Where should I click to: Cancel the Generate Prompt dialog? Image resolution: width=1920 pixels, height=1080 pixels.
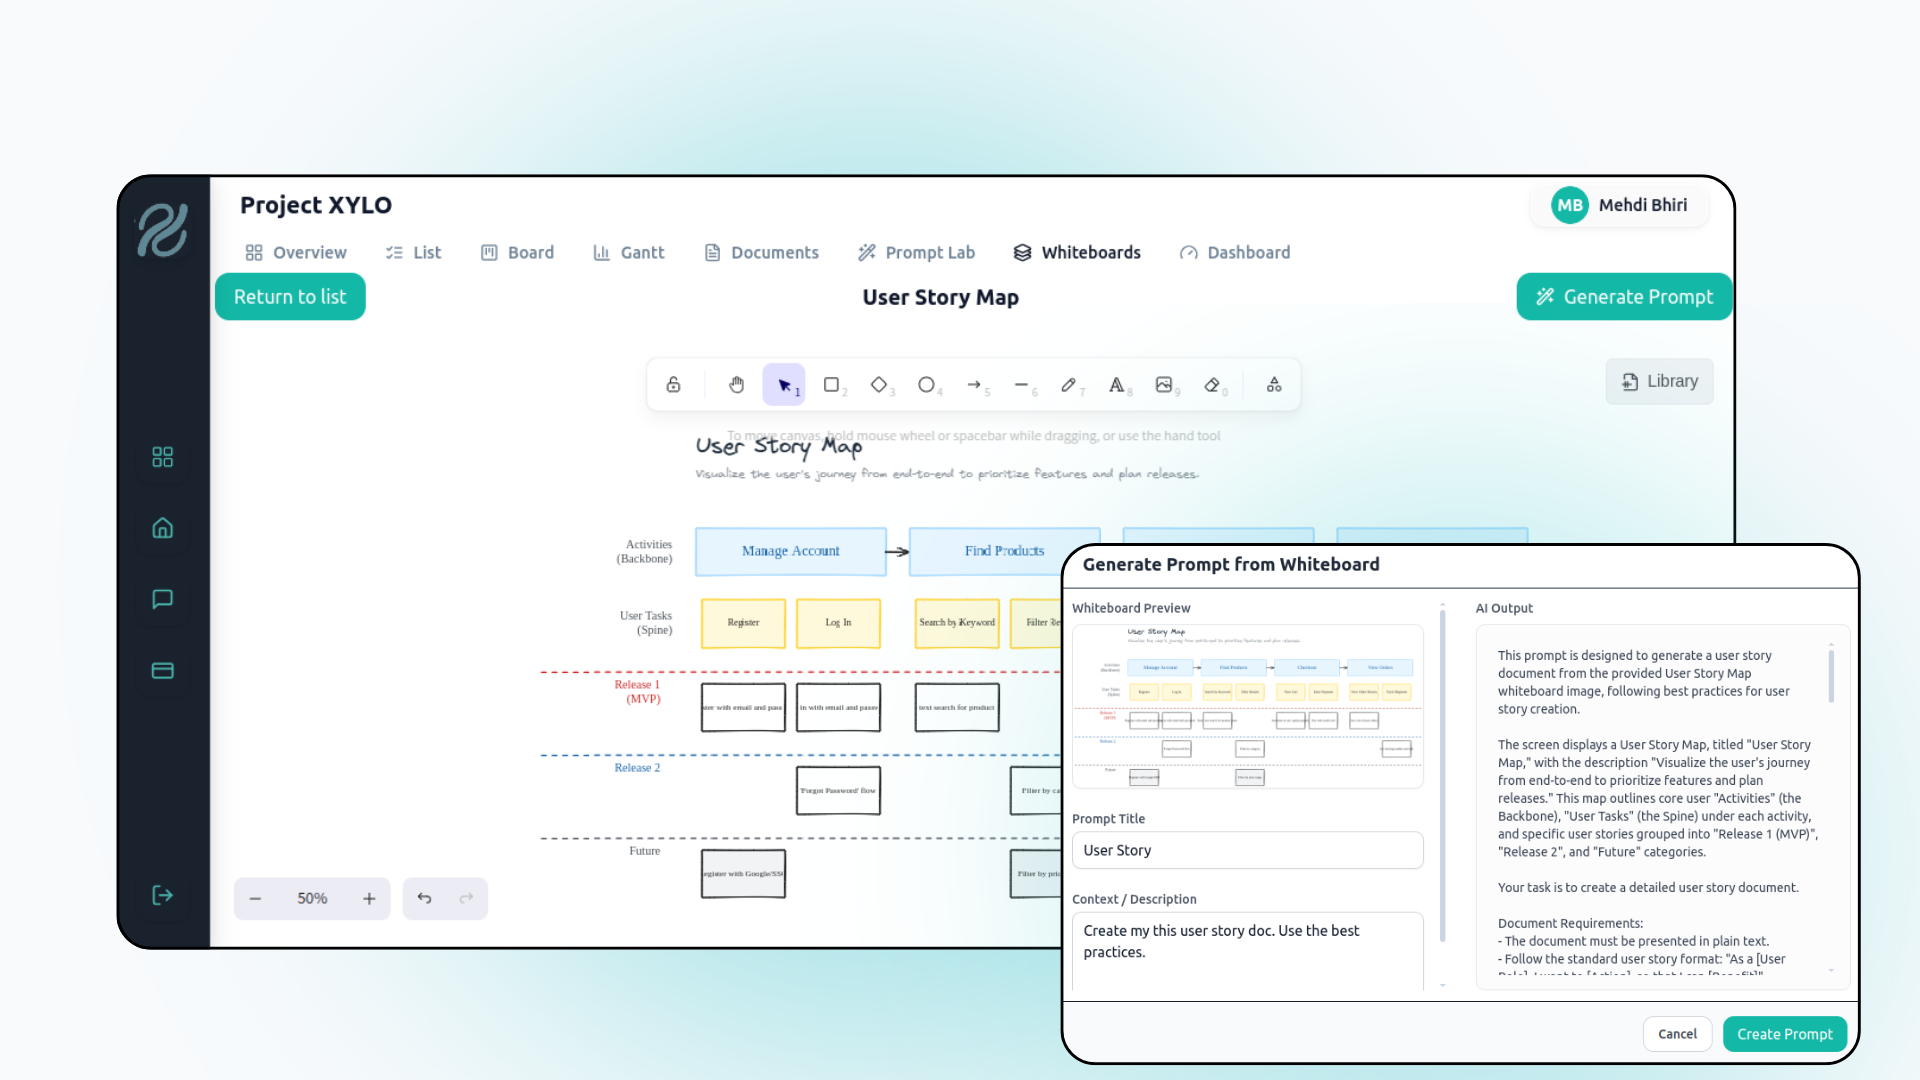pos(1677,1034)
